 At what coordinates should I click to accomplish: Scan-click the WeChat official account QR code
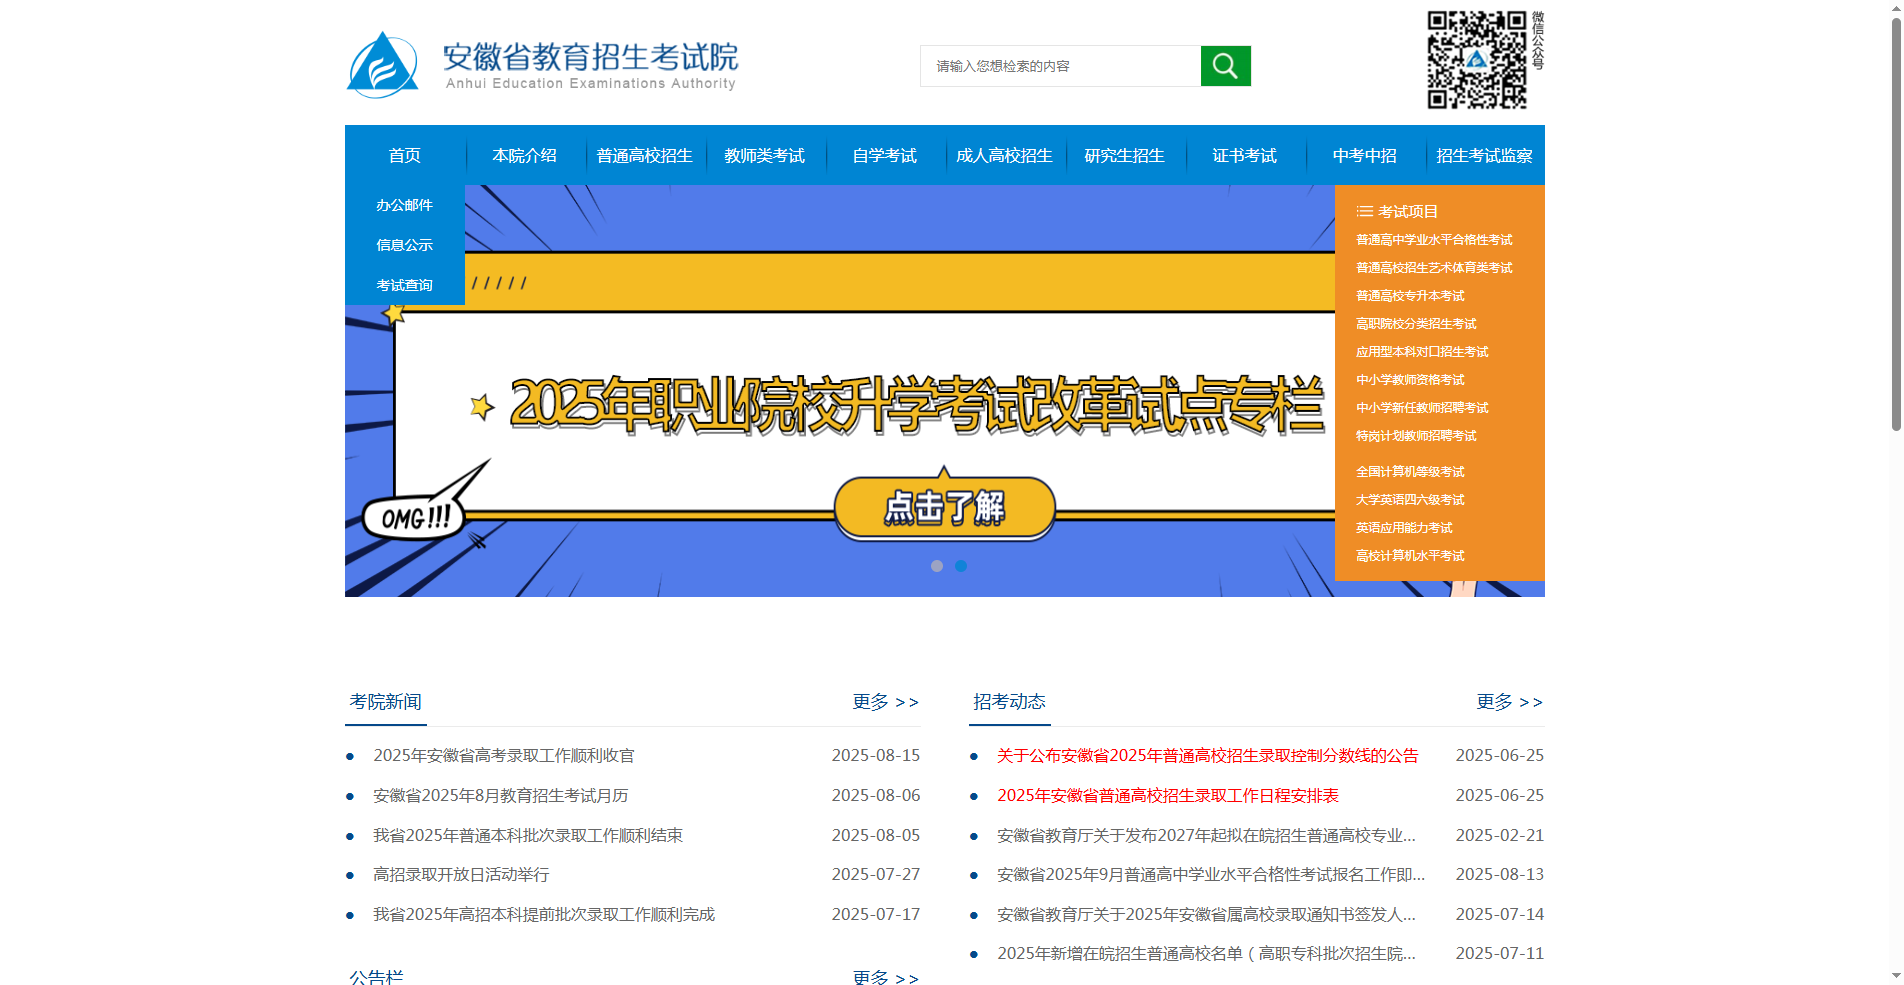(1475, 60)
